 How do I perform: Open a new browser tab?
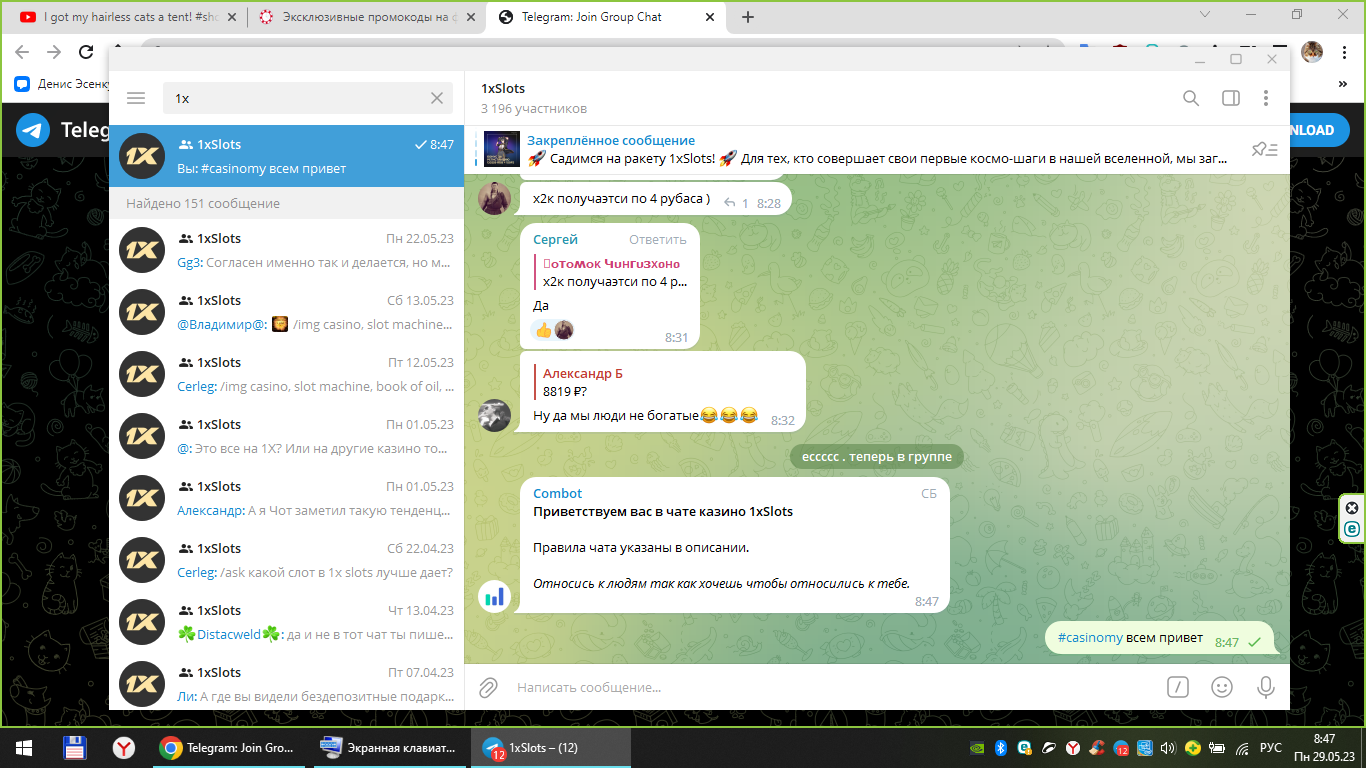point(748,17)
